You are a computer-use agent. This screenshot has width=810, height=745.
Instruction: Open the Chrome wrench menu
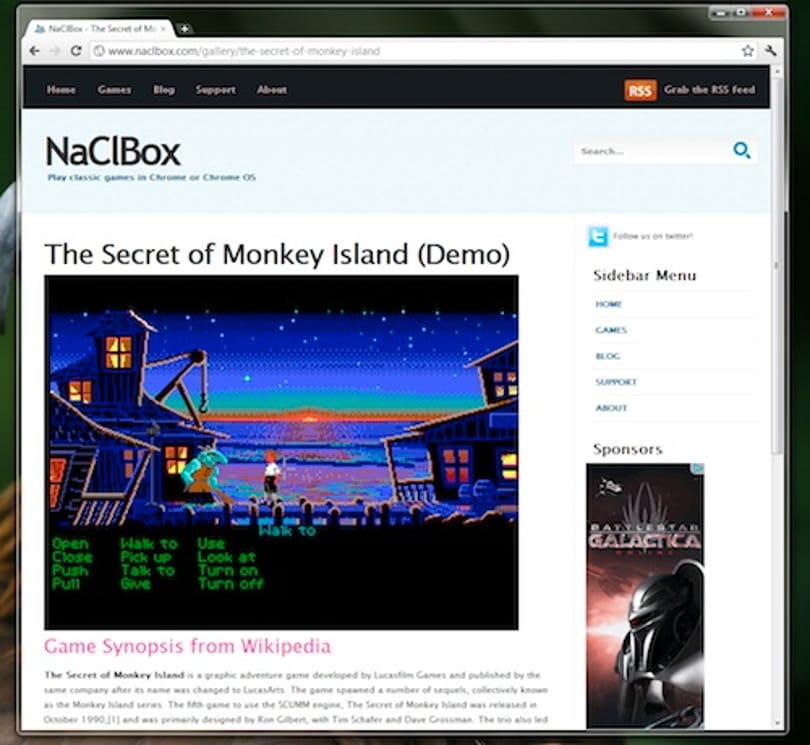[770, 51]
